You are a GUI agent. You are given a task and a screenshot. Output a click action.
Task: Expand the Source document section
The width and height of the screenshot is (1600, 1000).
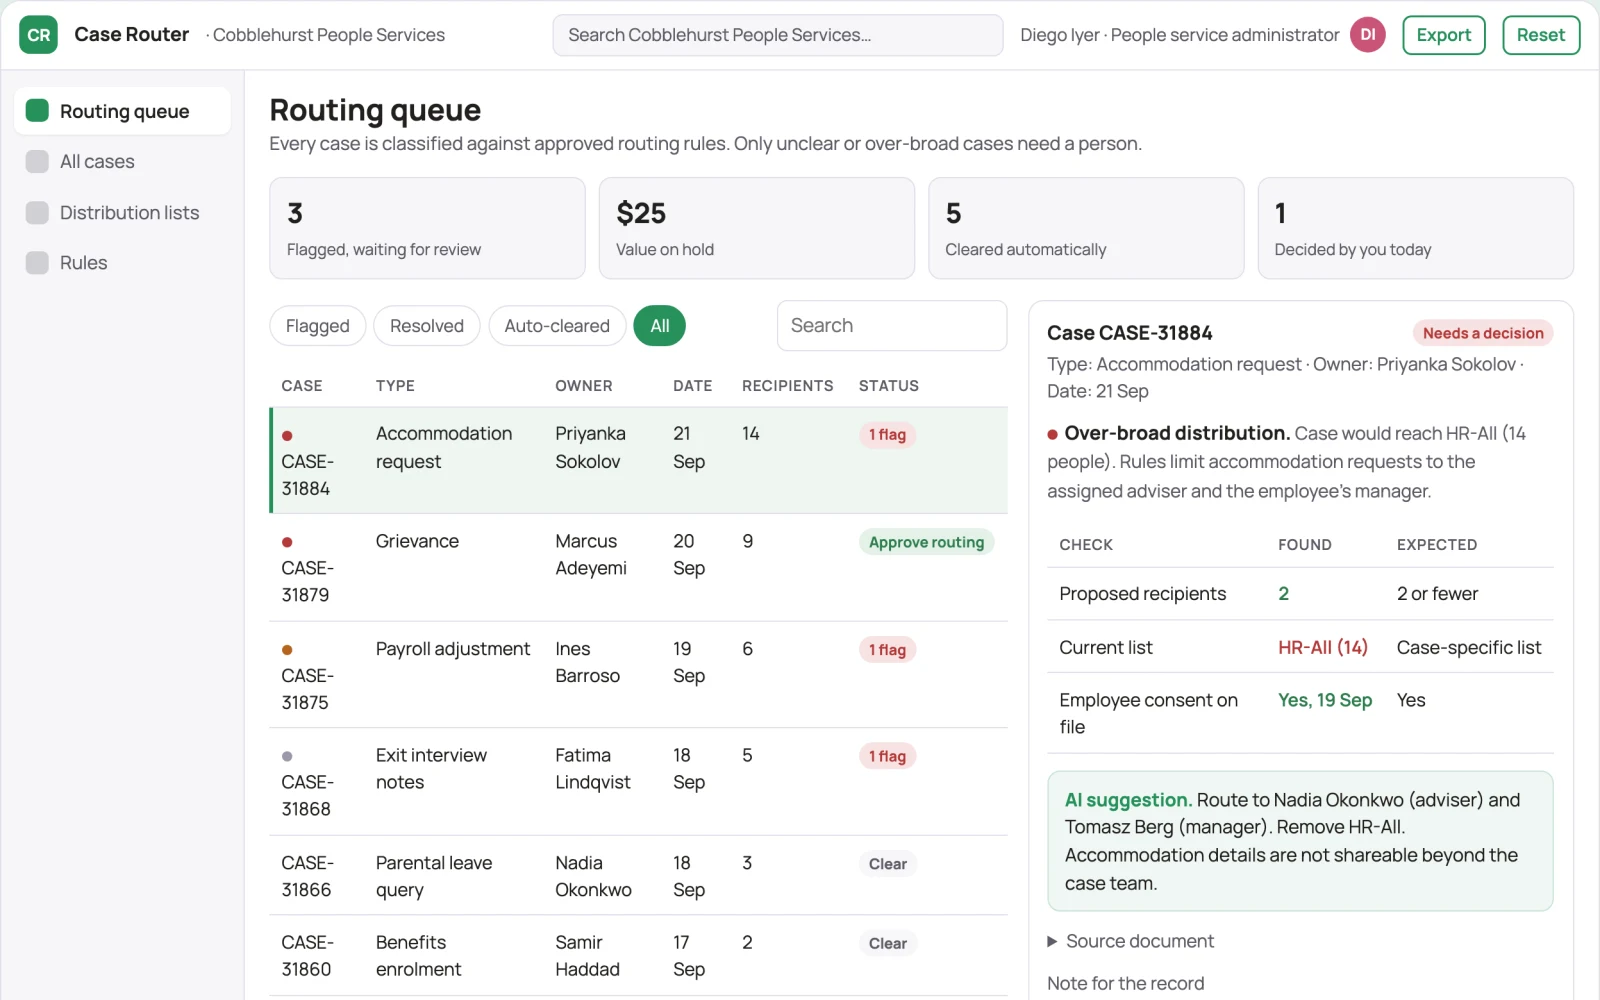tap(1130, 941)
